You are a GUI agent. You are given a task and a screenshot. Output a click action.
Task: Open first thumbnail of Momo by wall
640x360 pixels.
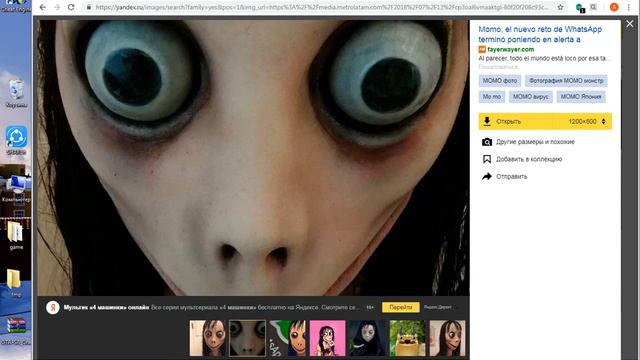[207, 338]
